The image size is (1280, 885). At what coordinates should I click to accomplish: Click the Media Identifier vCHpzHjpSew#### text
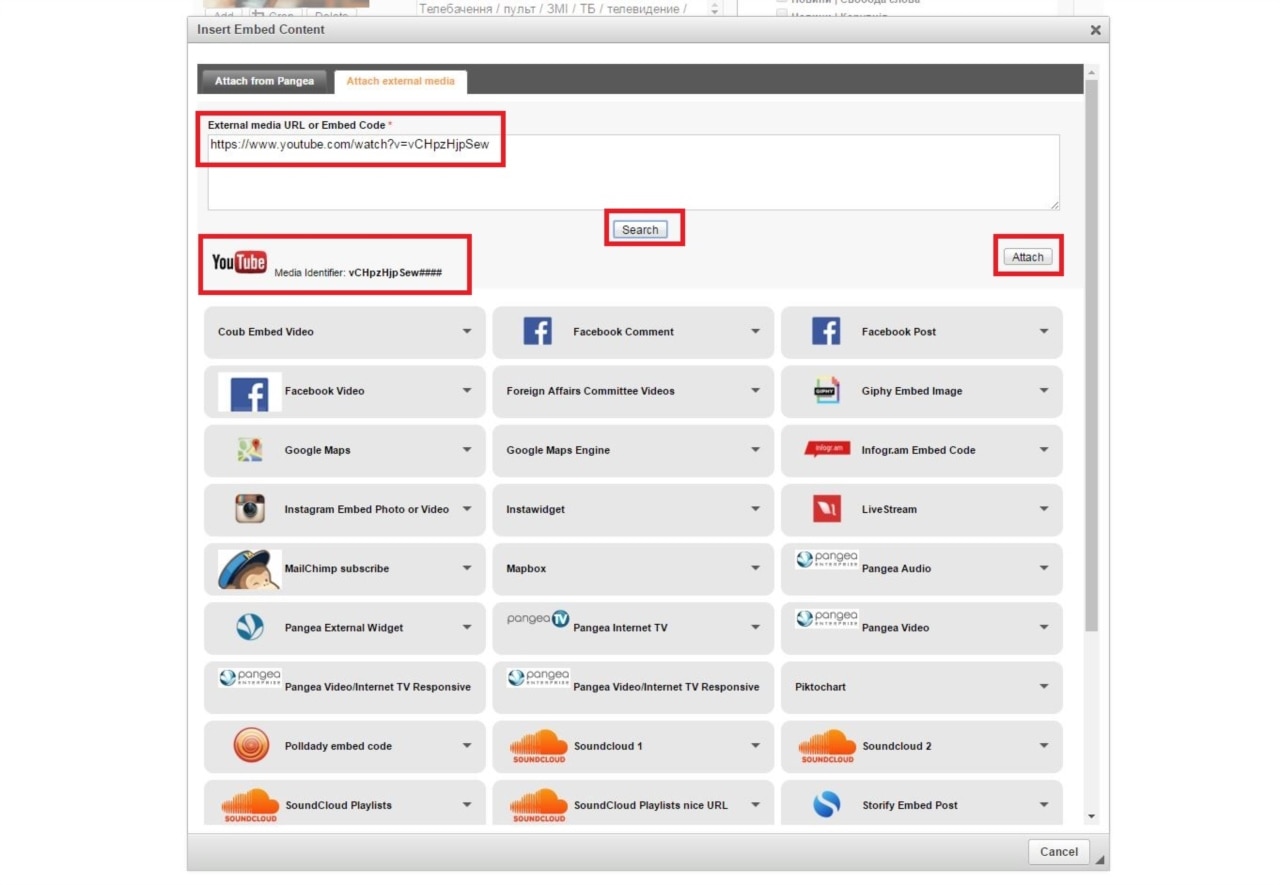pos(358,272)
